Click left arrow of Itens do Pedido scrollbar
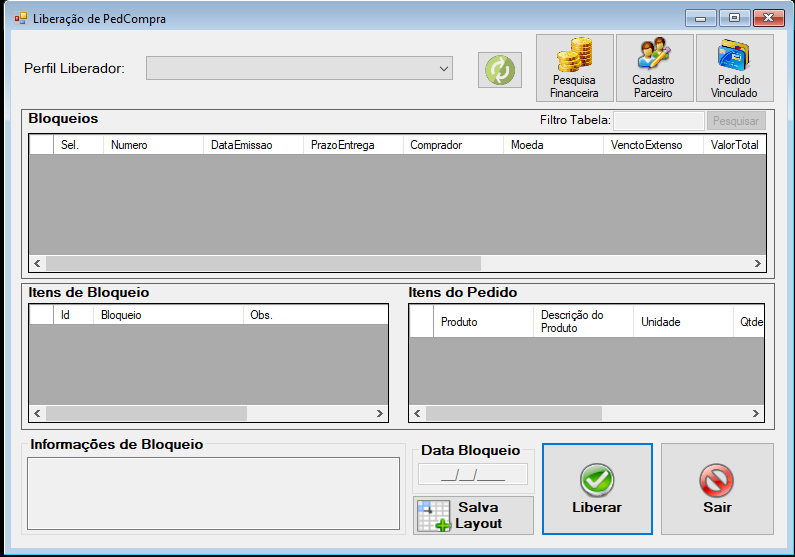795x557 pixels. click(417, 414)
